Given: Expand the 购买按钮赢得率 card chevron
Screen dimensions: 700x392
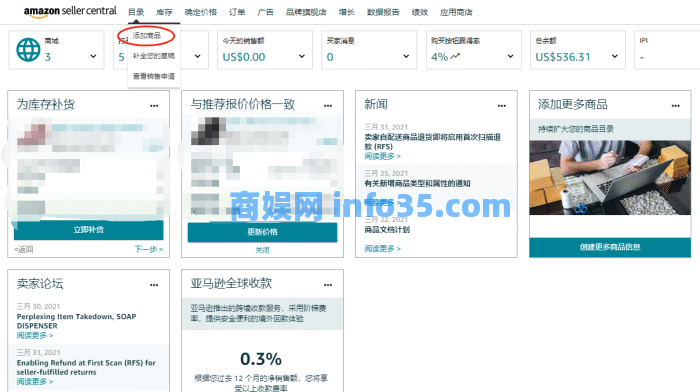Looking at the screenshot, I should pyautogui.click(x=510, y=56).
